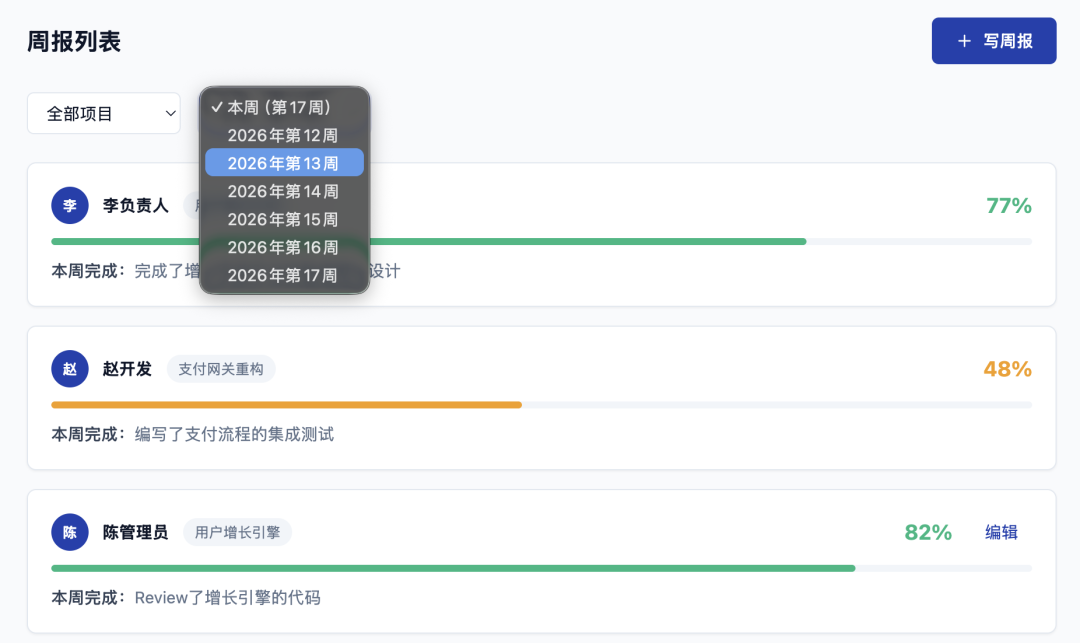Click the 赵 avatar icon
1080x643 pixels.
(x=70, y=369)
